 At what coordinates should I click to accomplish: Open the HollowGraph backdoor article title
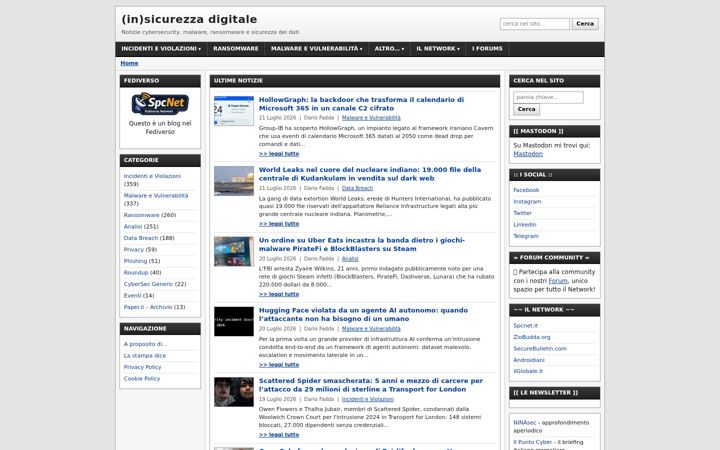[361, 104]
